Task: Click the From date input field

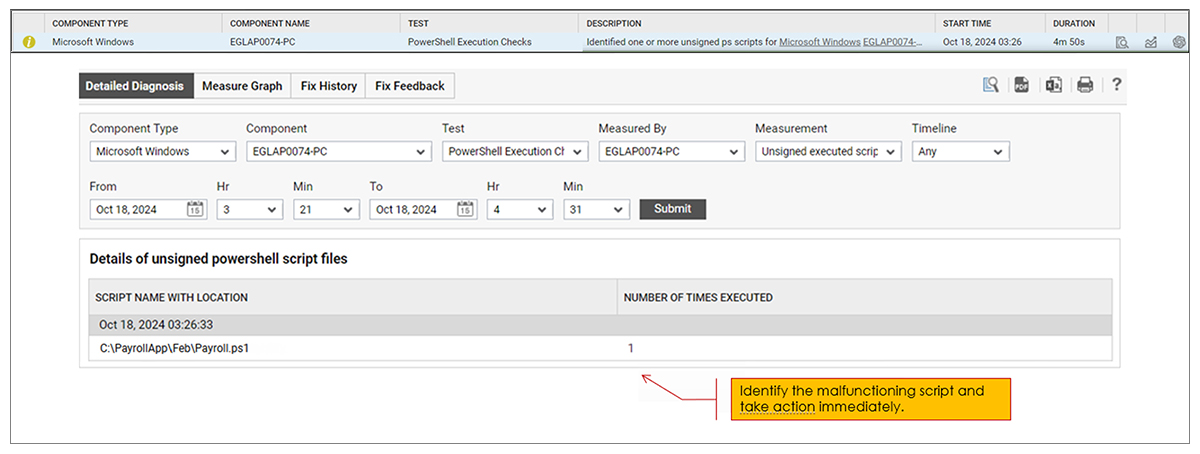Action: [148, 209]
